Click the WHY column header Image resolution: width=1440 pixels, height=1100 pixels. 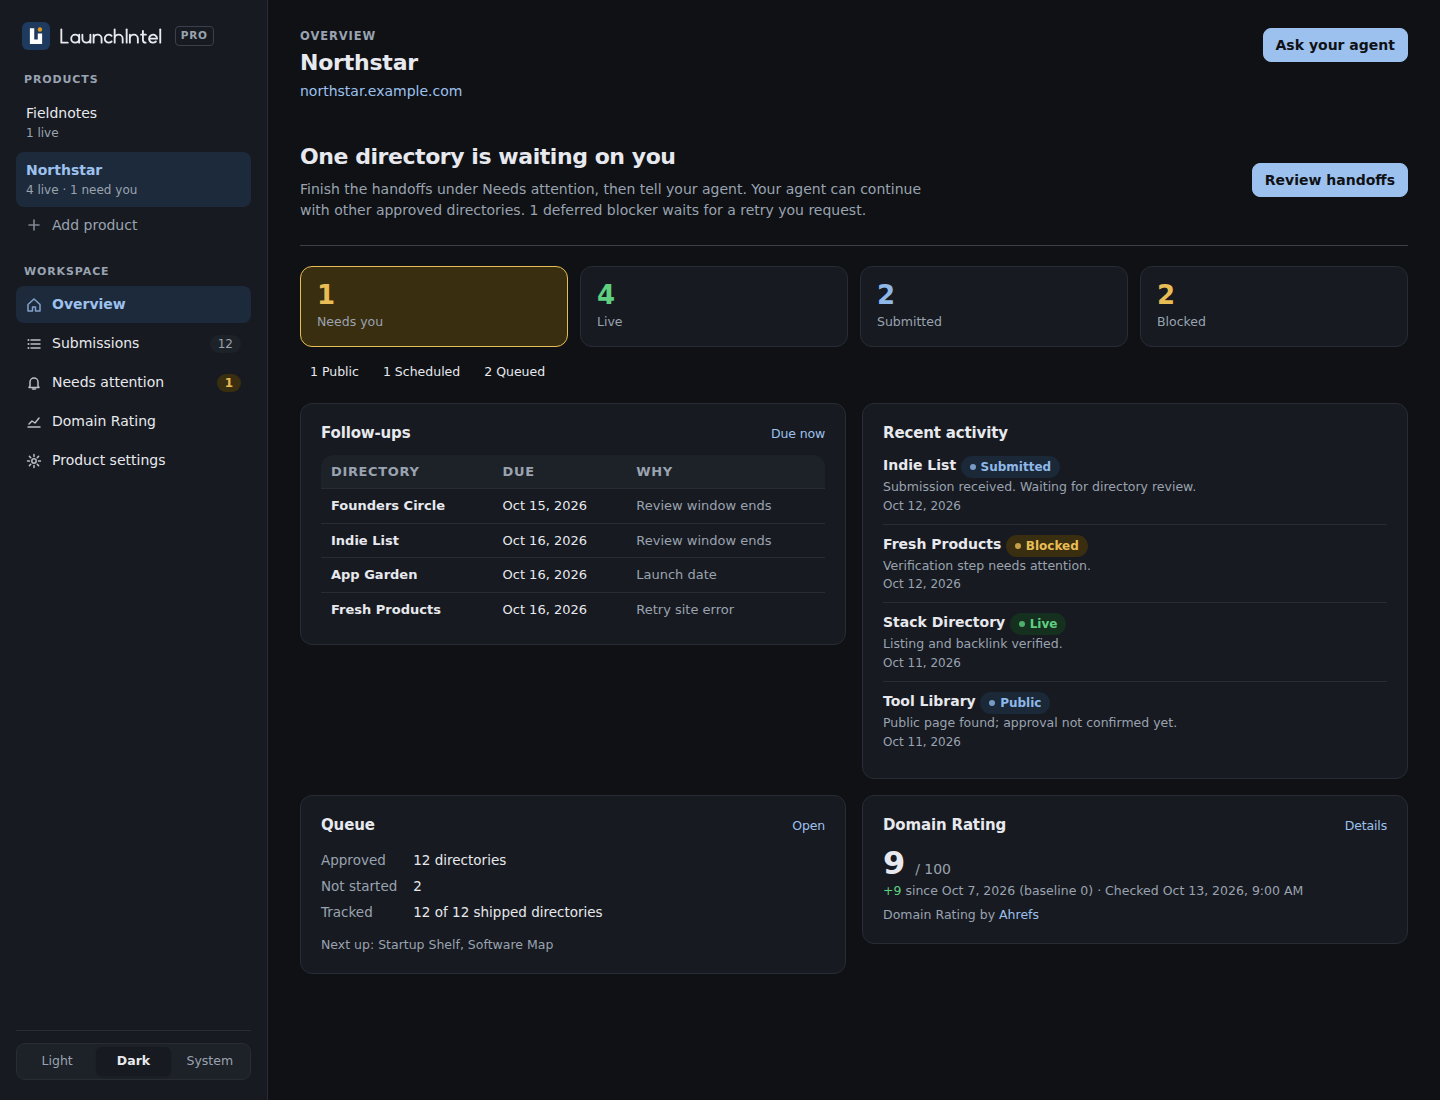pos(654,472)
